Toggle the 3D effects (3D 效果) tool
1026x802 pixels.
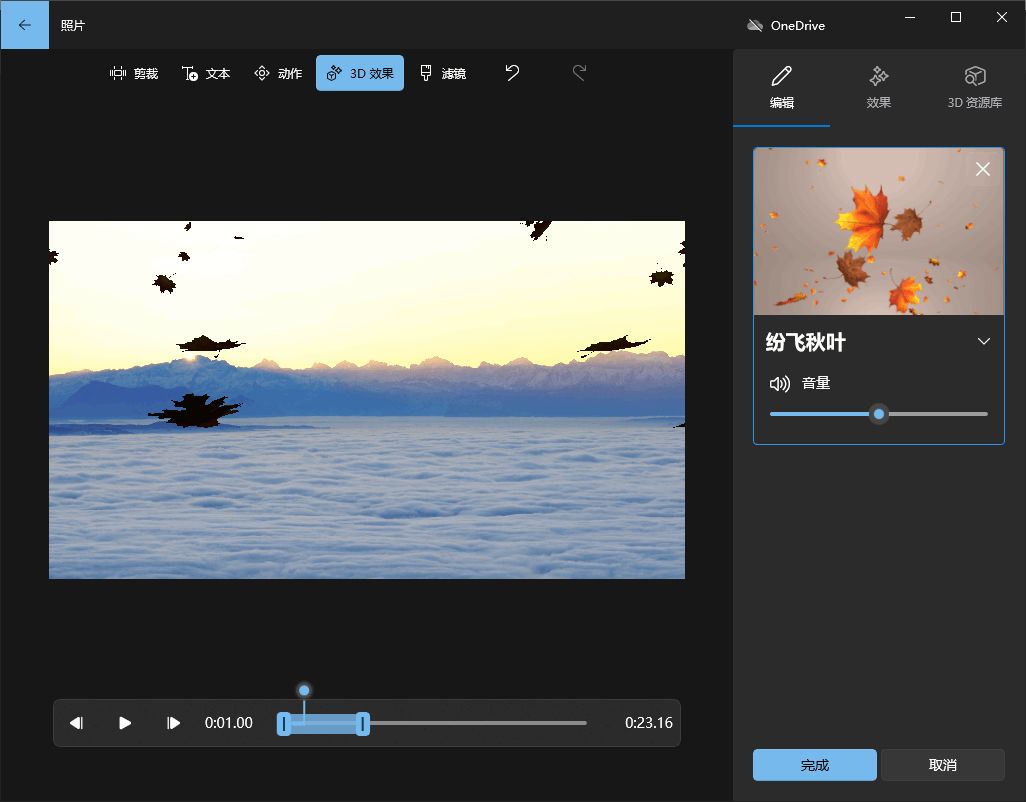click(360, 73)
